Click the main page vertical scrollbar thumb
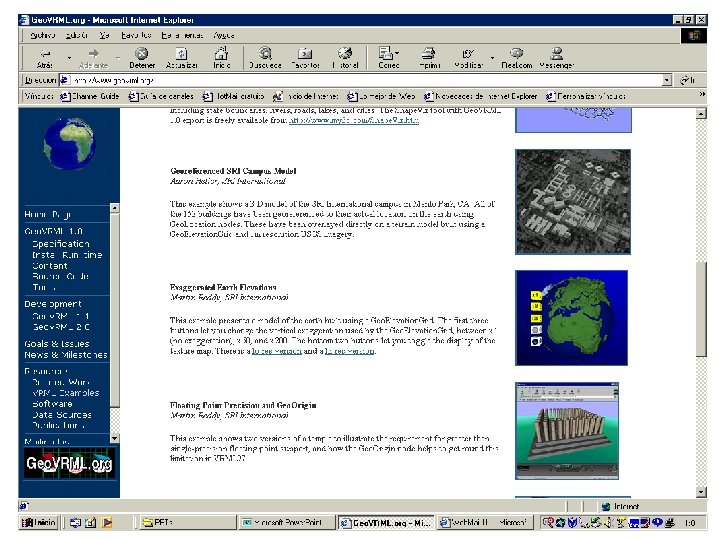 (701, 309)
